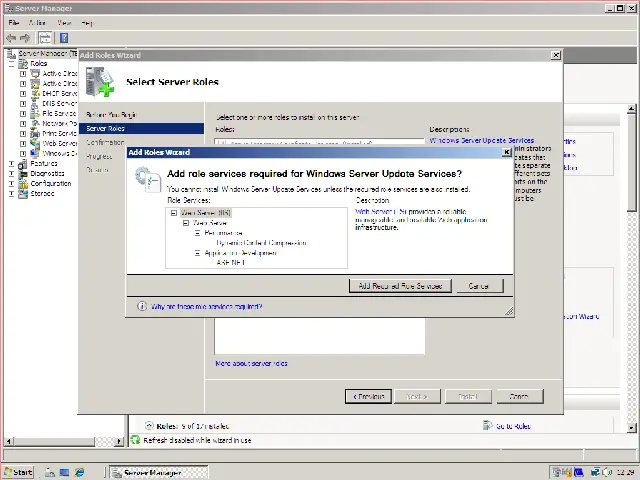Click the Previous button in the wizard

point(368,396)
